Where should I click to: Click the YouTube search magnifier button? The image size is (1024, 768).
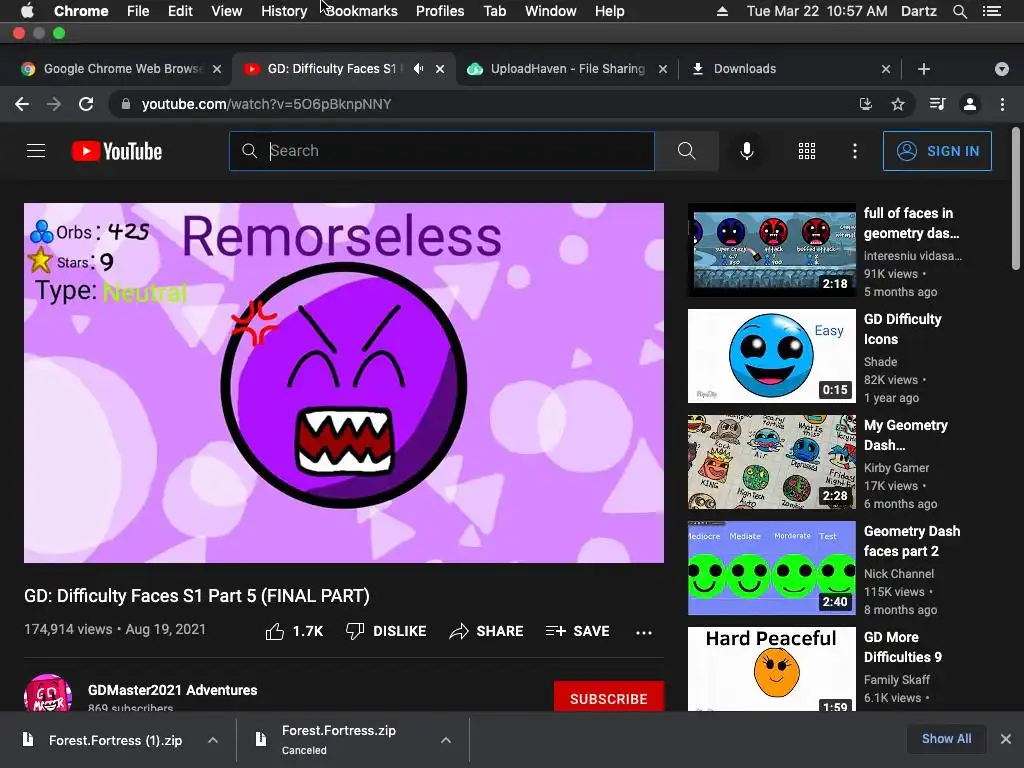coord(686,151)
